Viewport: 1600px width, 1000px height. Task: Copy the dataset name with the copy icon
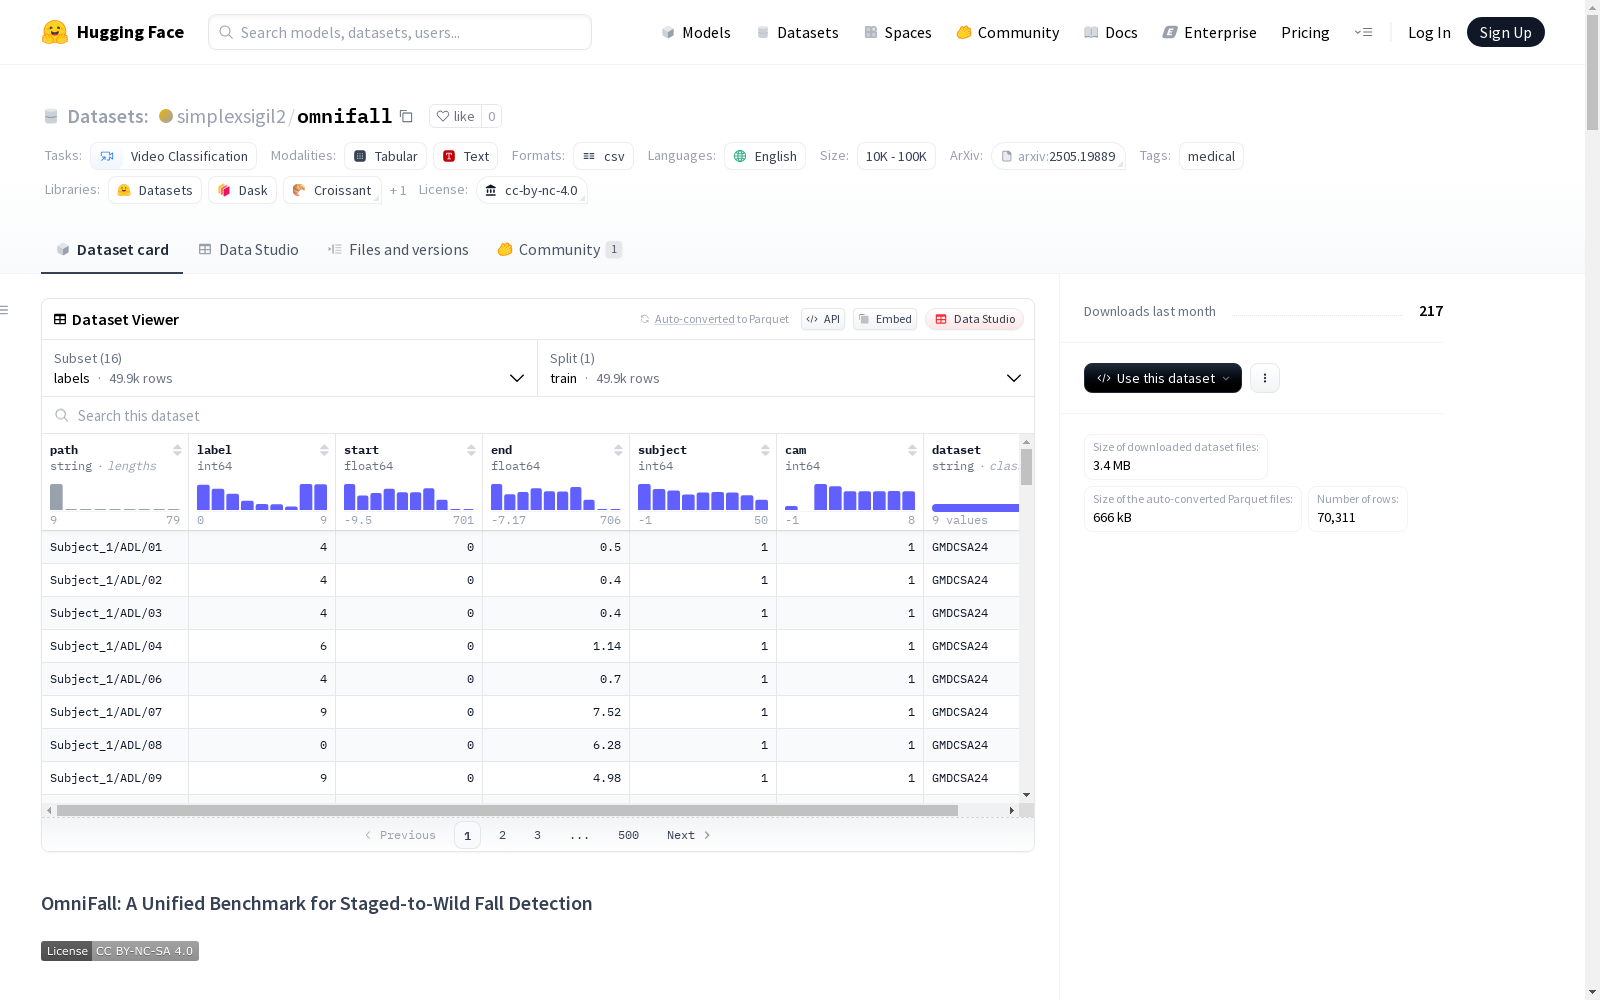tap(406, 116)
